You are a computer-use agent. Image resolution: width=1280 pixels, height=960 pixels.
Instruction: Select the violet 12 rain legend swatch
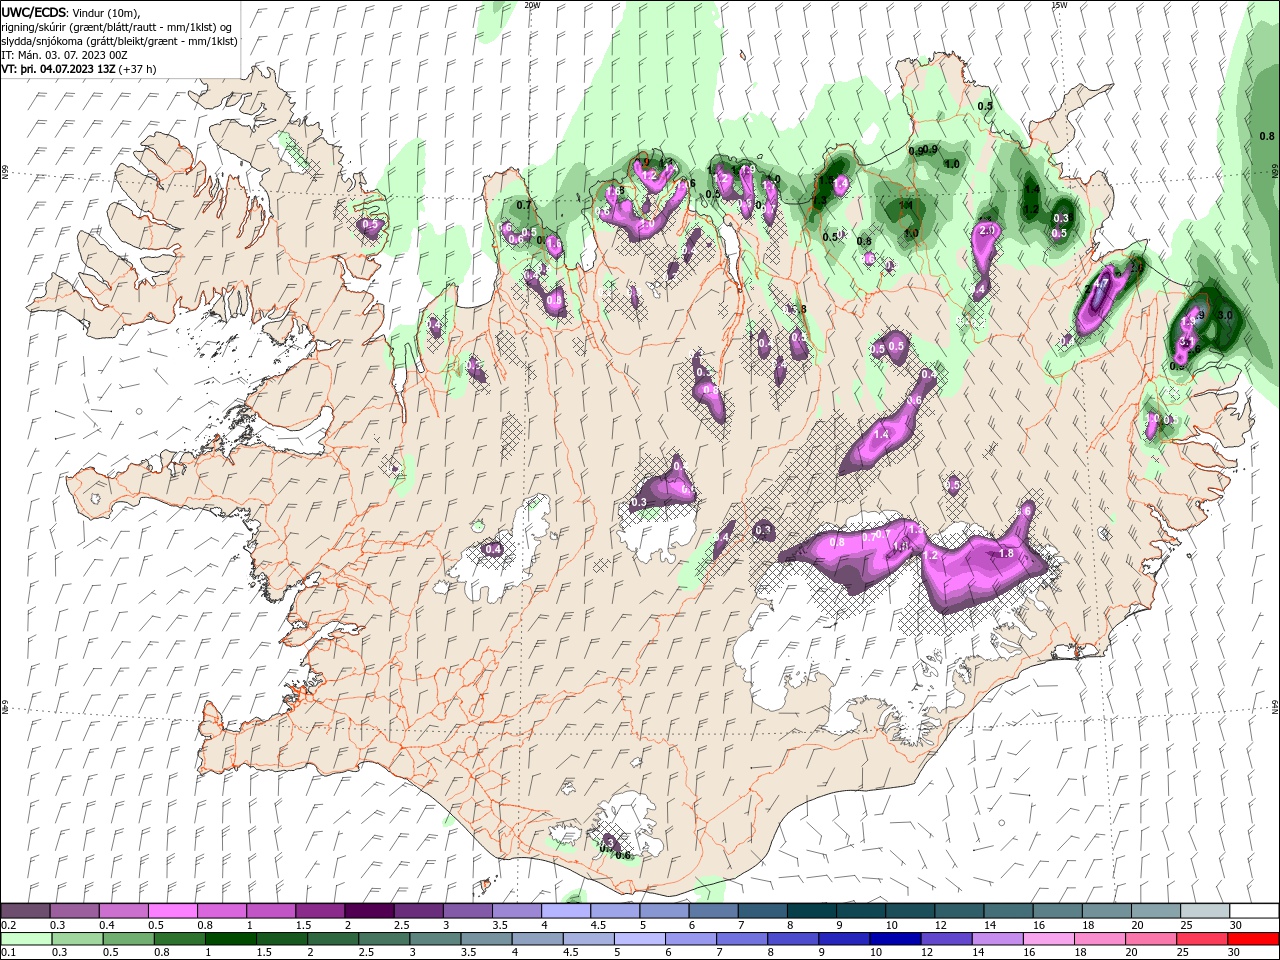coord(946,939)
